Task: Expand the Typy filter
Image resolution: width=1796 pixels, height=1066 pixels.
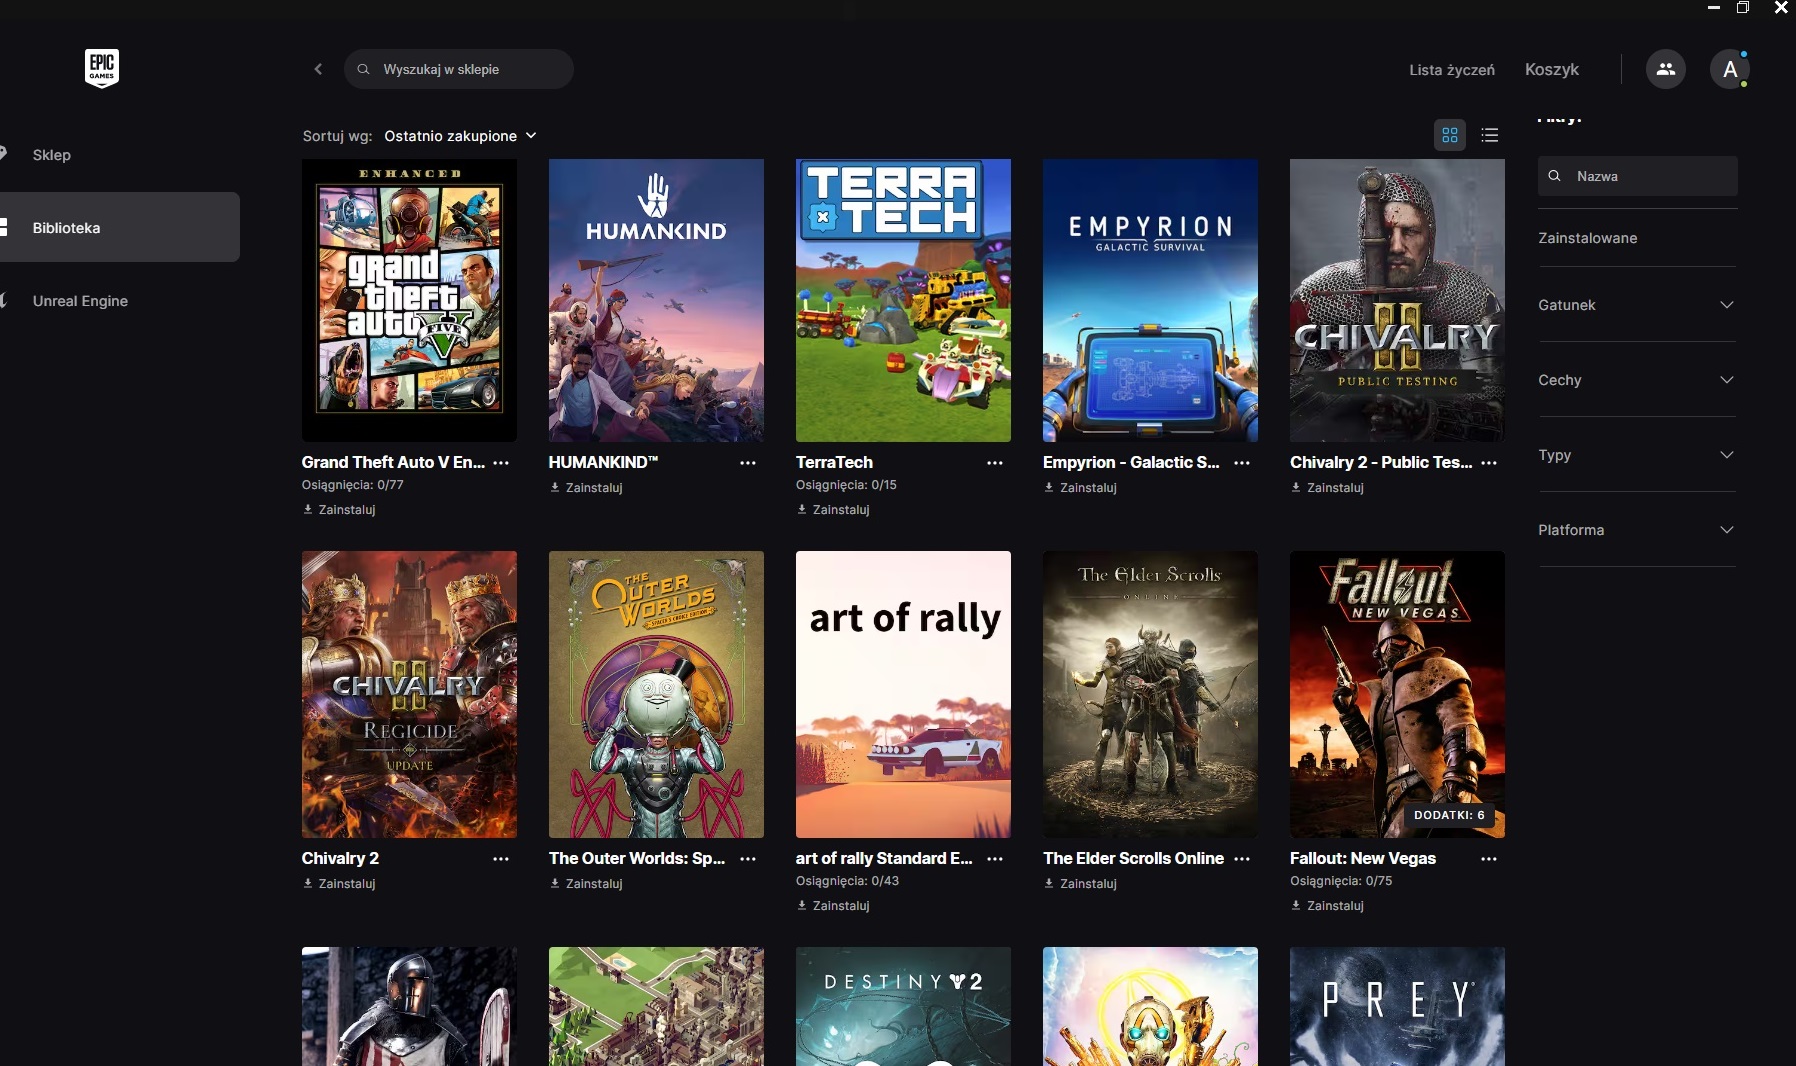Action: (x=1637, y=455)
